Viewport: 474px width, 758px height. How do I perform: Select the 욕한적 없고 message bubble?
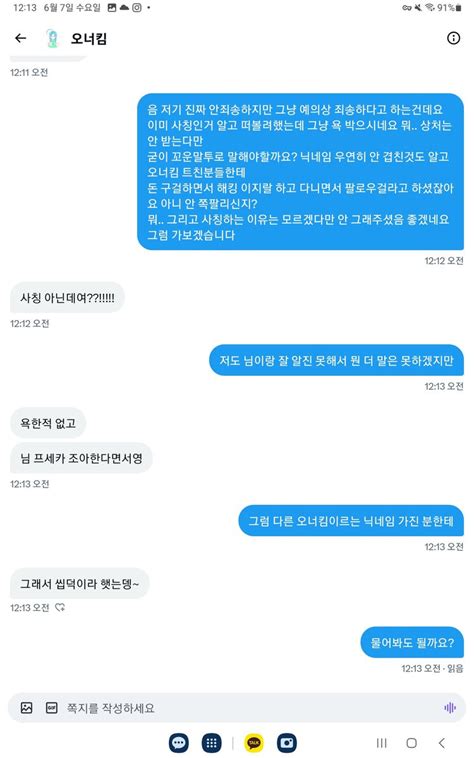(48, 423)
